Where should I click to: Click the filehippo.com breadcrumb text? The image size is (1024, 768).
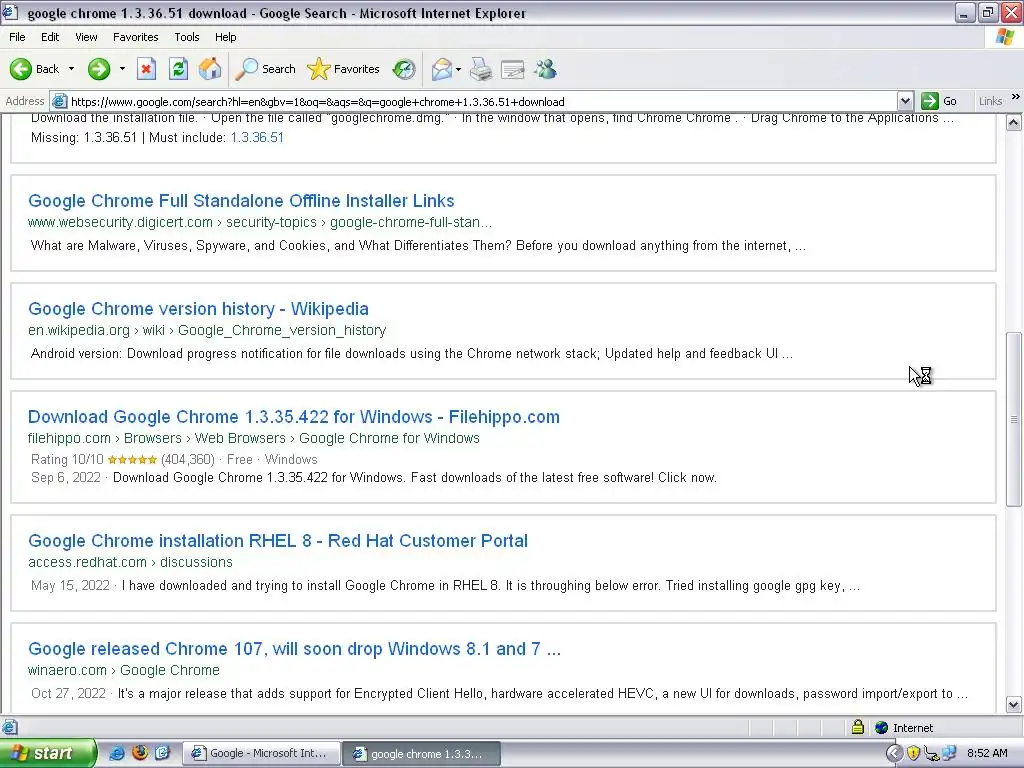coord(69,438)
